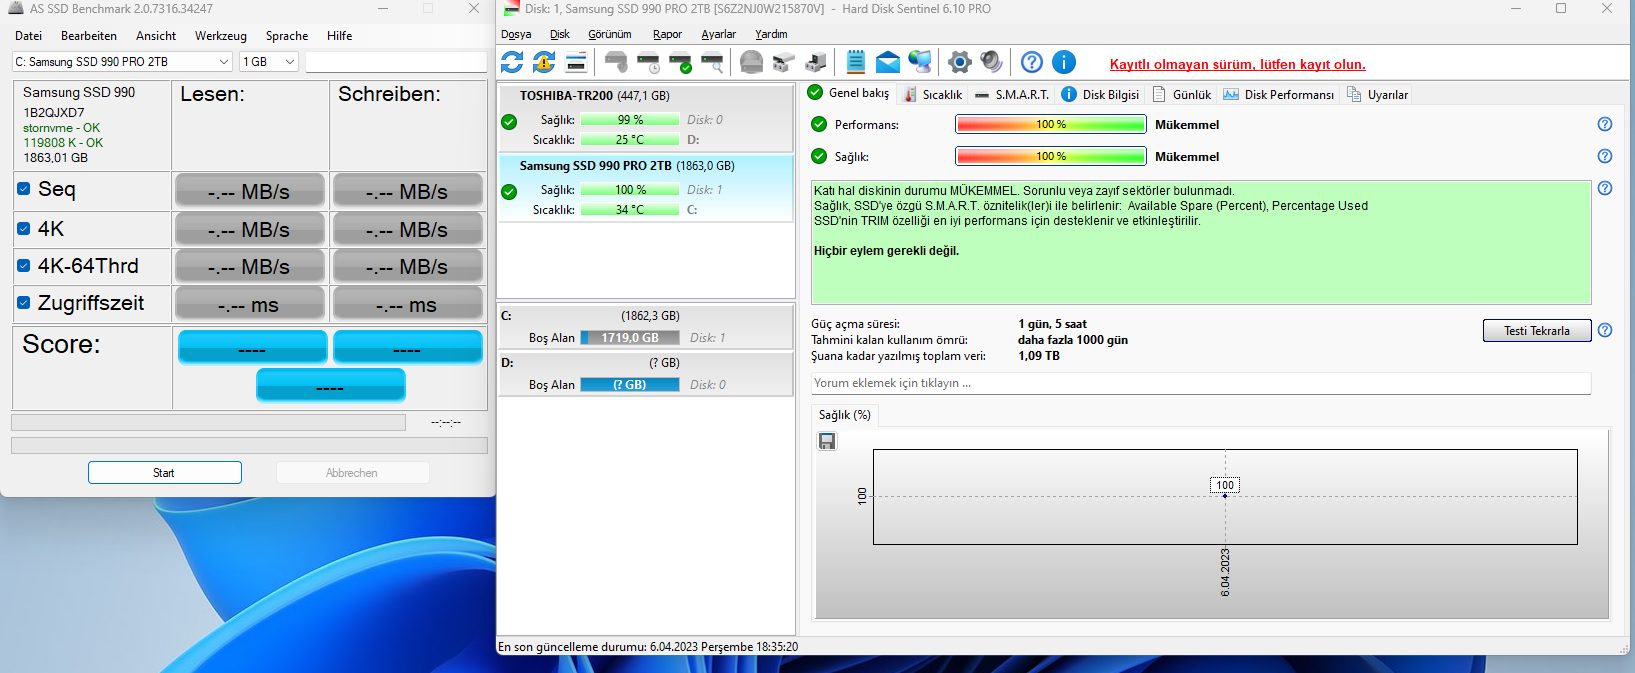Click the computer tower and cubes toolbar icon

coord(816,62)
